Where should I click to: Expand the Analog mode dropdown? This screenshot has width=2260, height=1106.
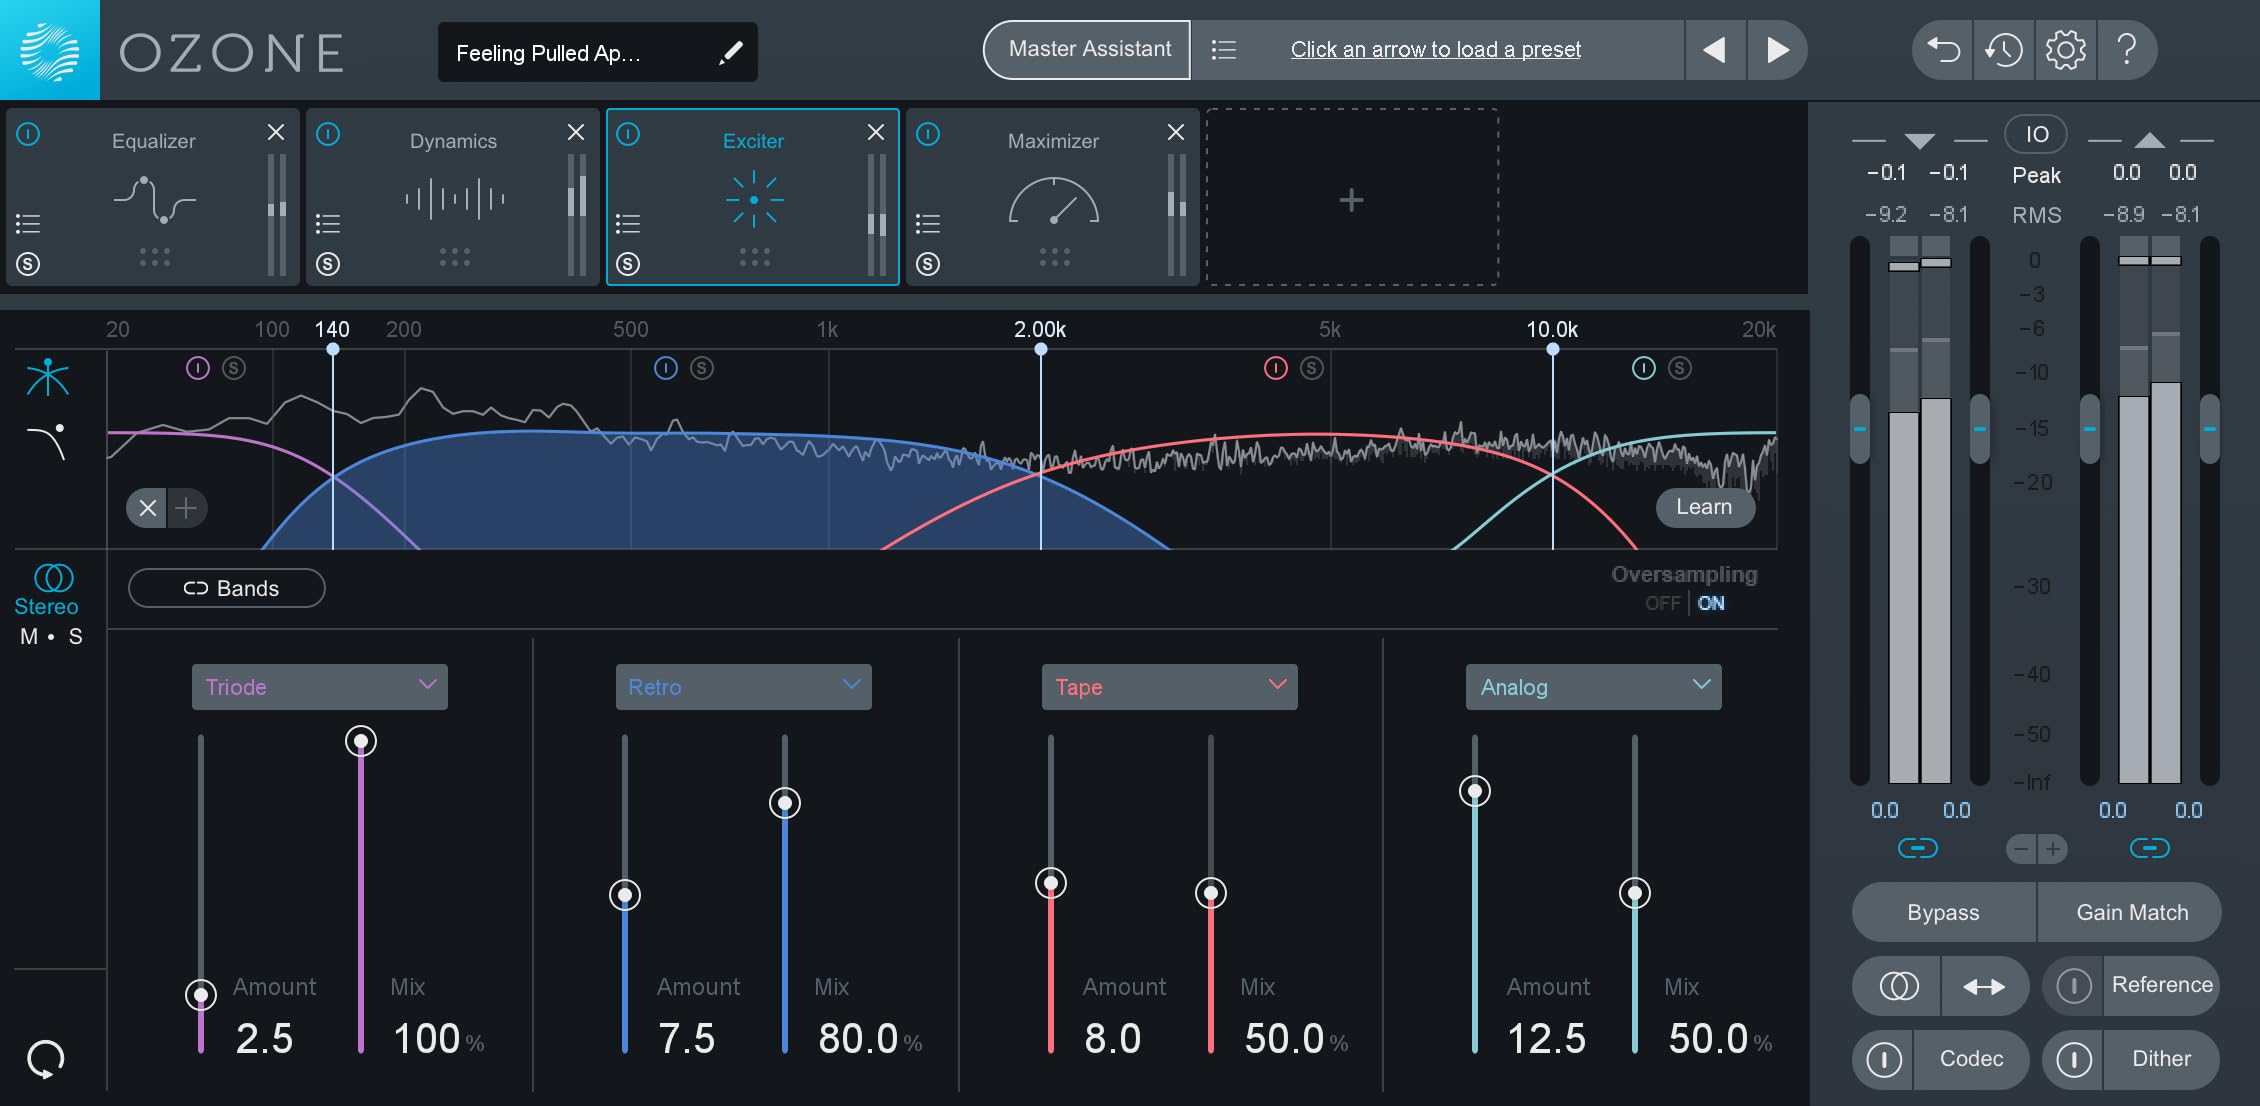pos(1593,687)
